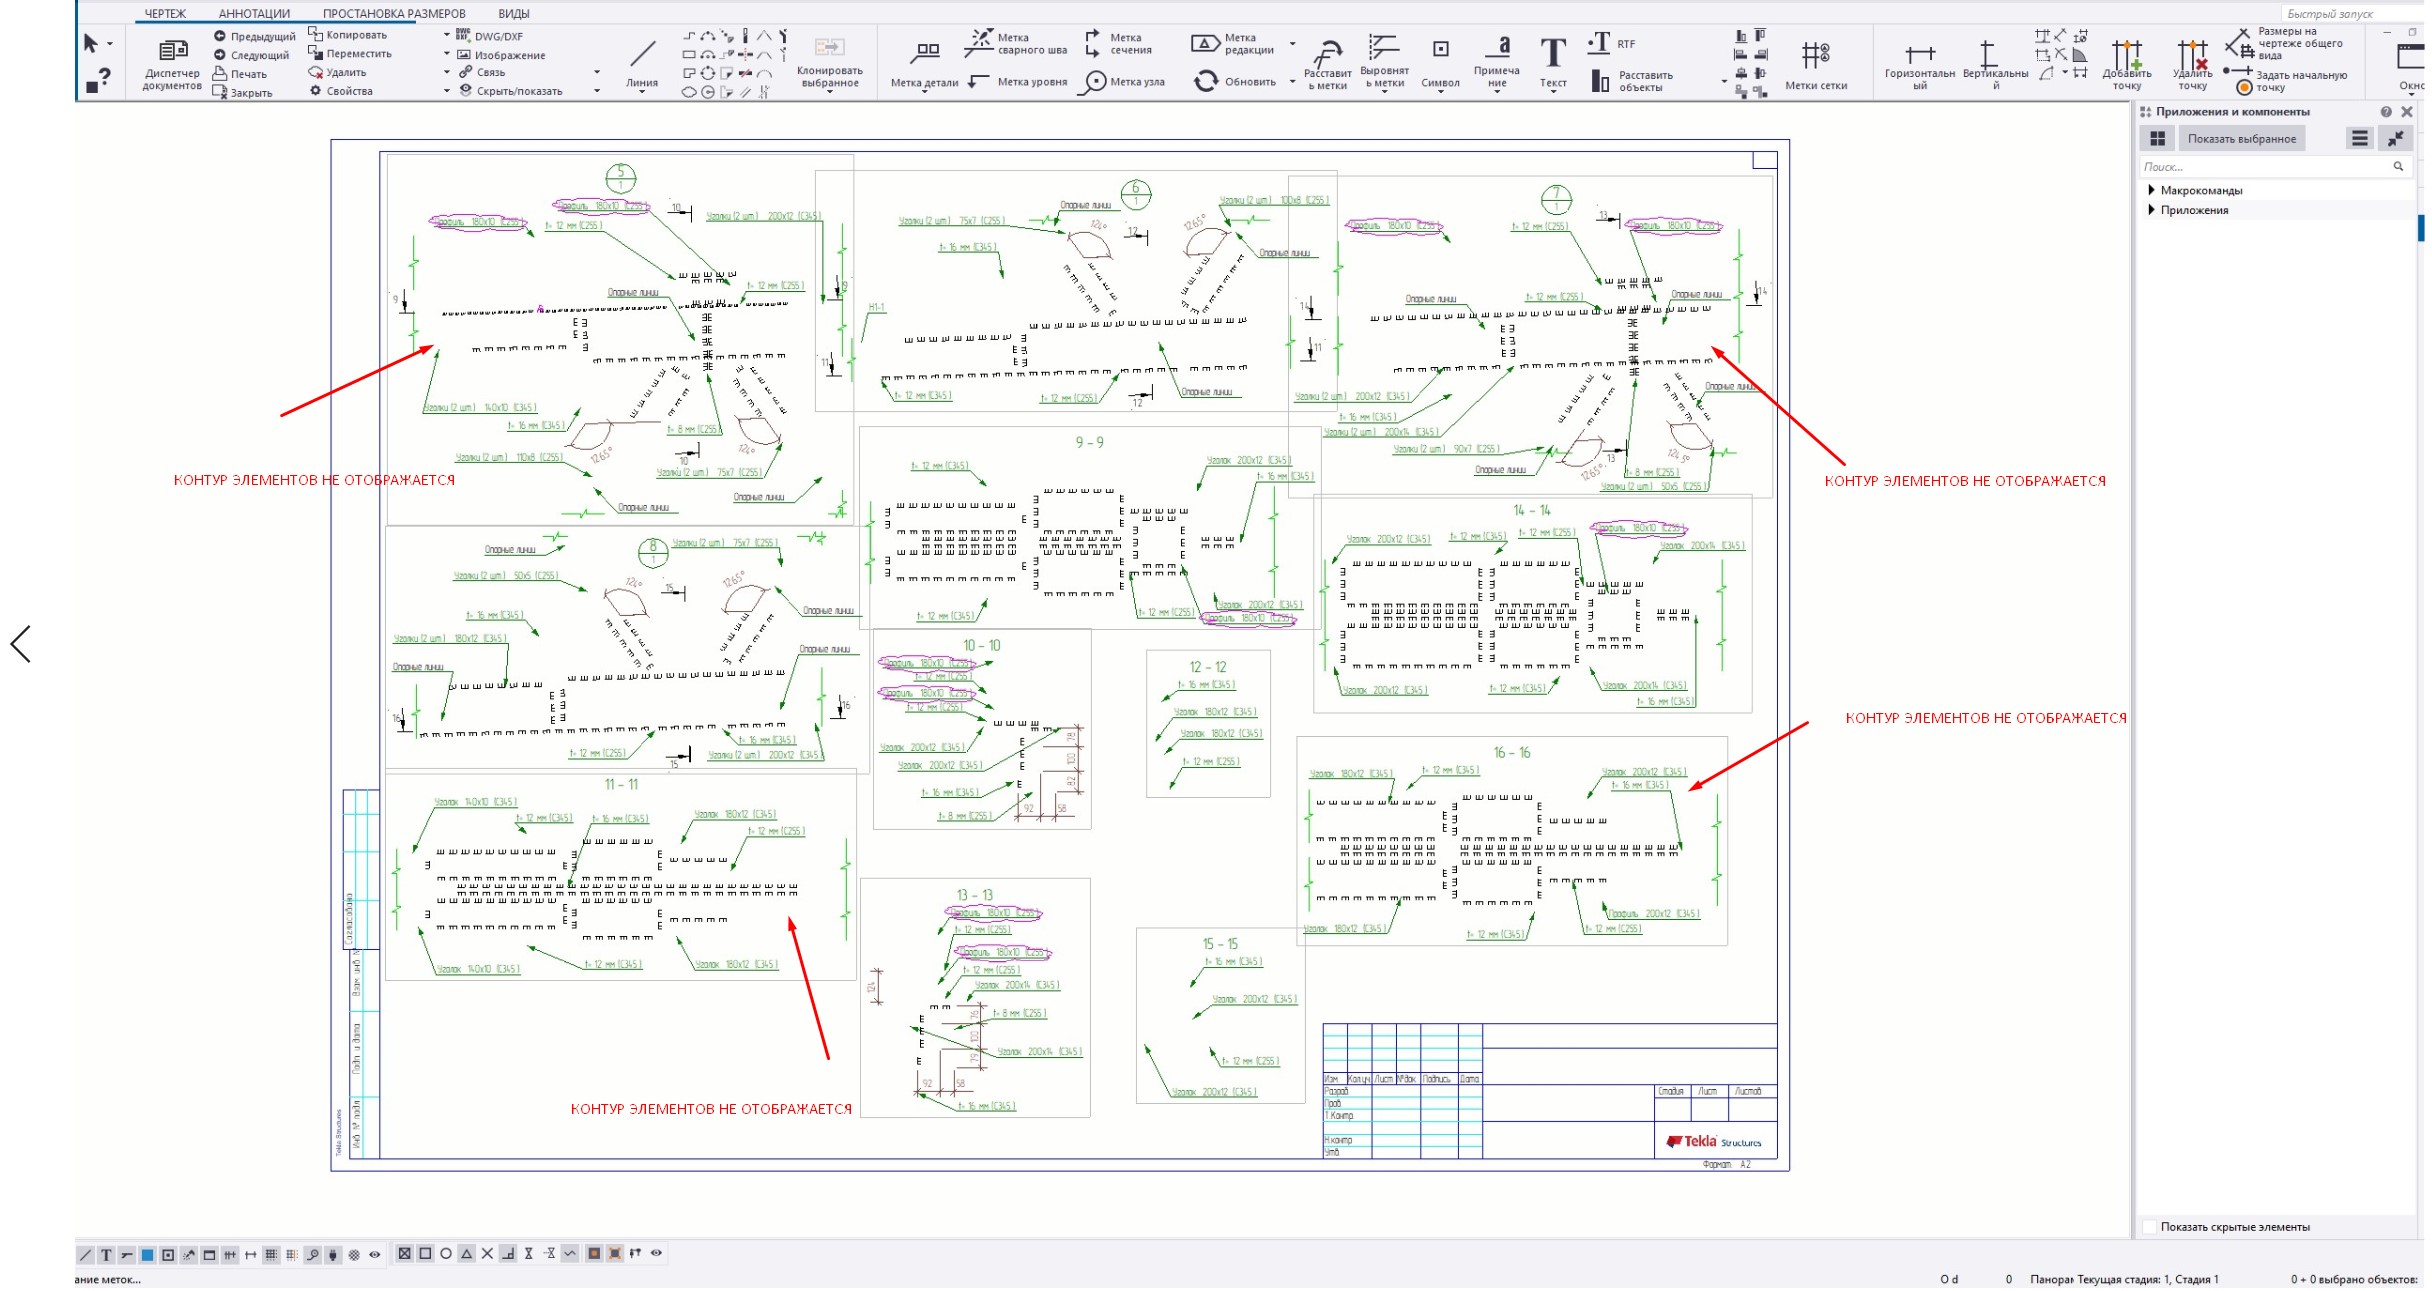The height and width of the screenshot is (1291, 2432).
Task: Click the Свойства button in ribbon
Action: 342,91
